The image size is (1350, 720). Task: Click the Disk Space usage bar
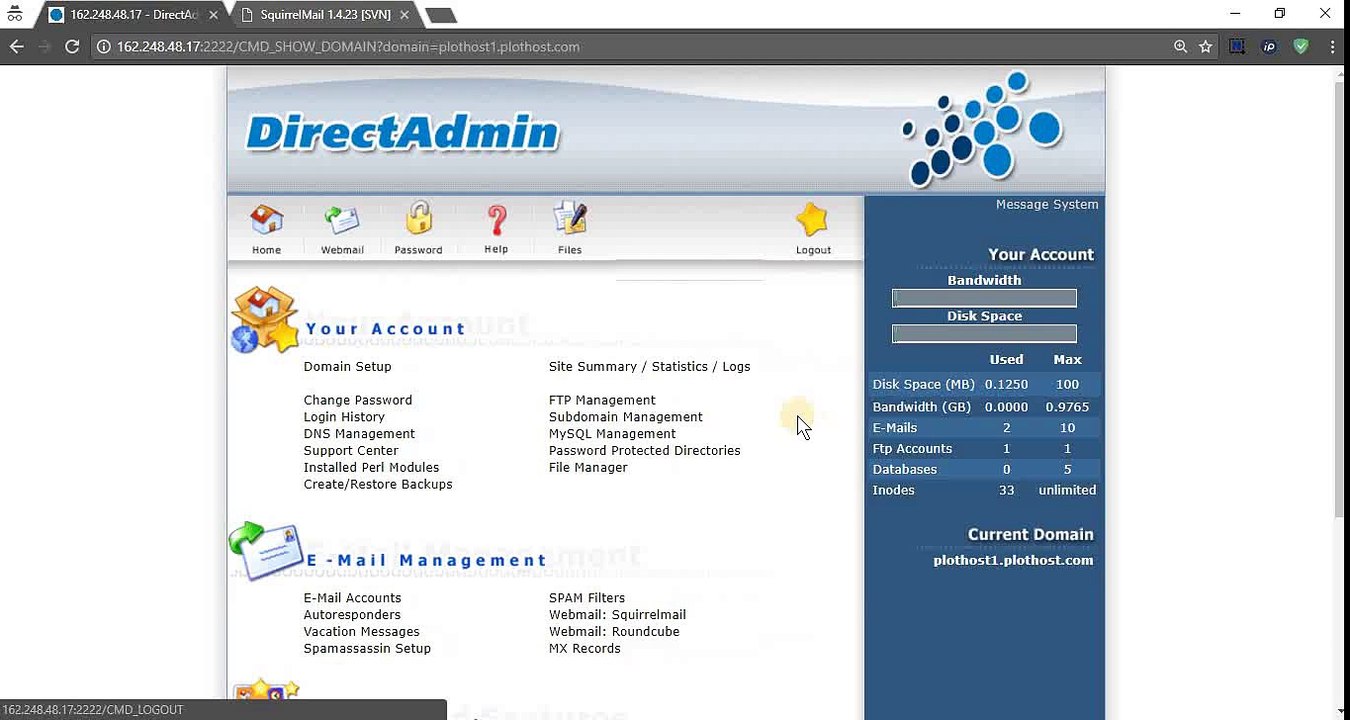(x=984, y=334)
